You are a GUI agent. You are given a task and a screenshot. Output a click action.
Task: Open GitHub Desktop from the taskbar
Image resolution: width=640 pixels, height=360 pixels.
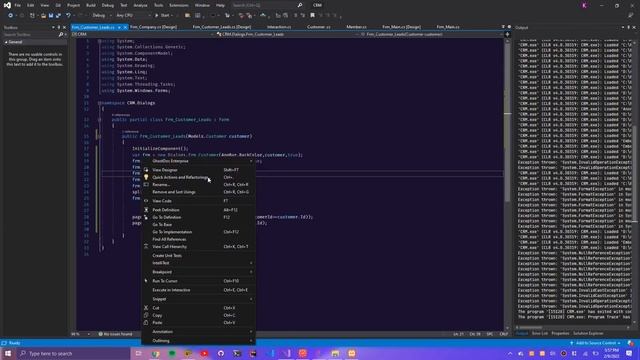click(x=221, y=353)
